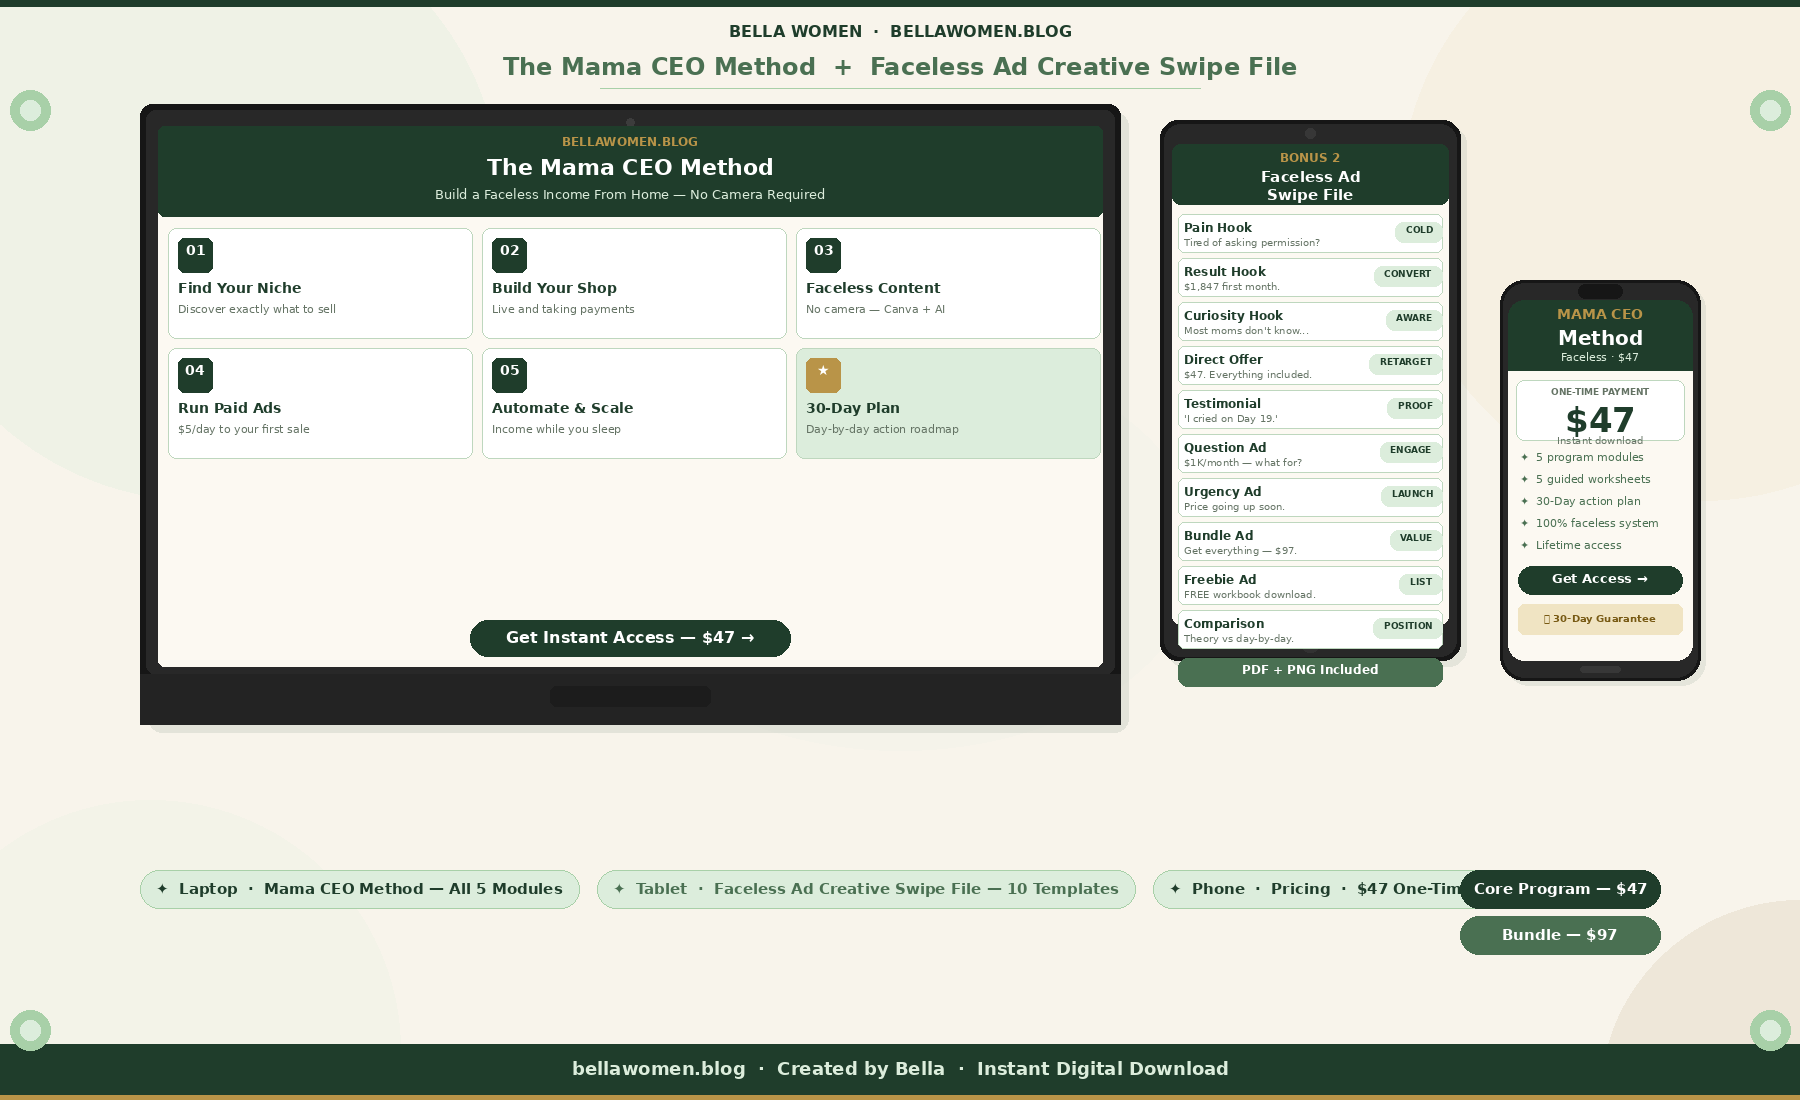Click the LAUNCH tag on Urgency Ad
The image size is (1800, 1100).
pos(1412,494)
